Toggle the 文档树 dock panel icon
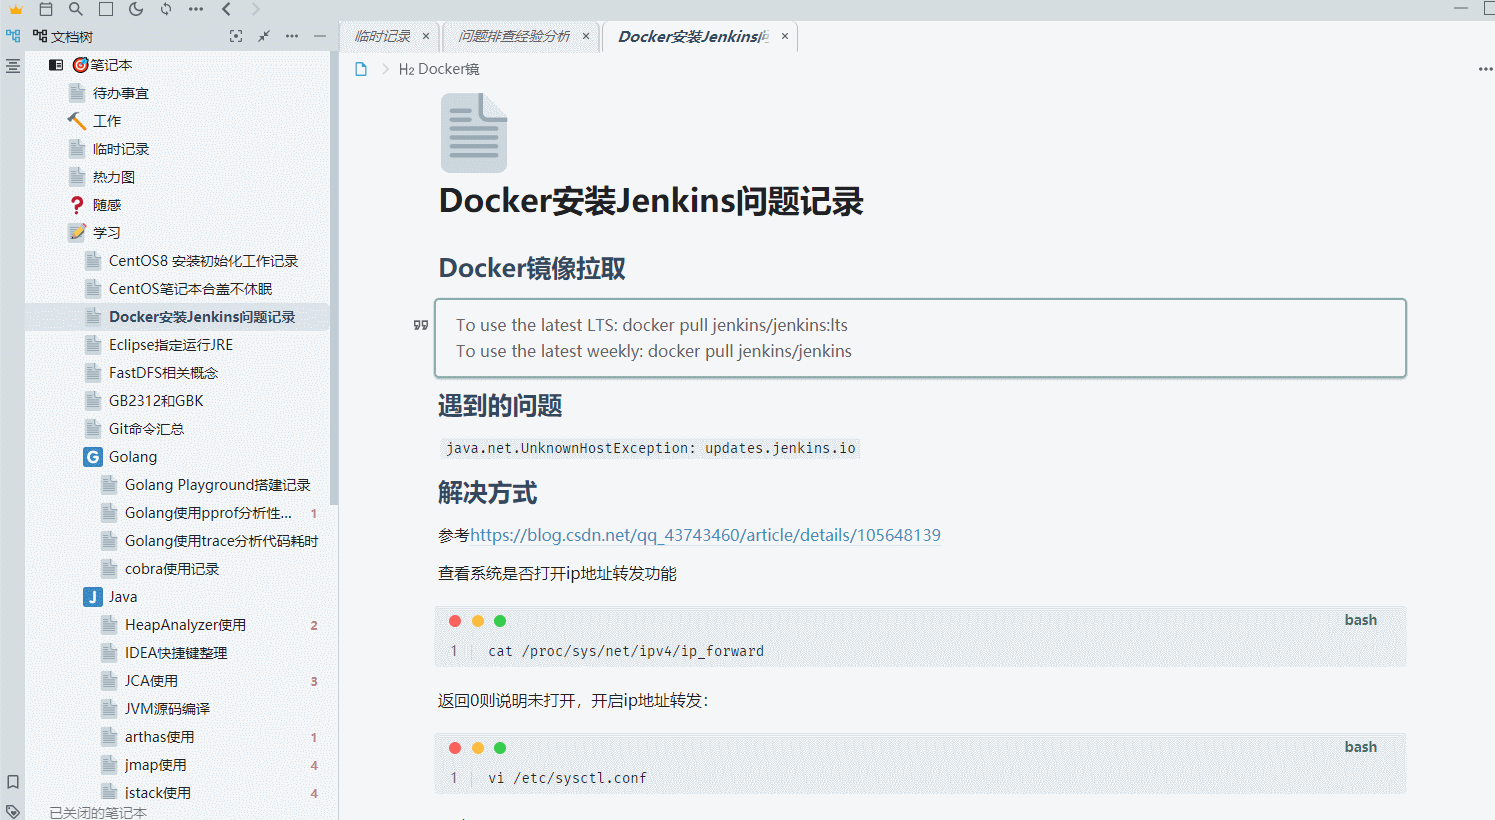This screenshot has height=820, width=1495. [x=13, y=36]
